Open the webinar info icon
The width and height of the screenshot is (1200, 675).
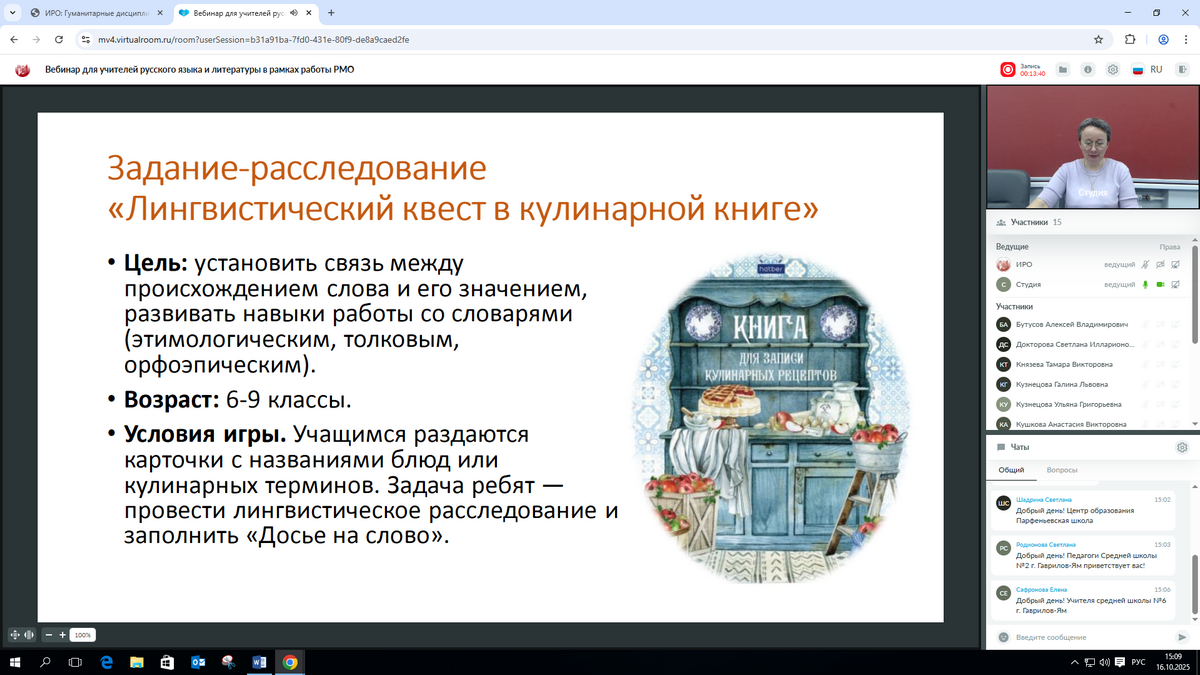1087,69
